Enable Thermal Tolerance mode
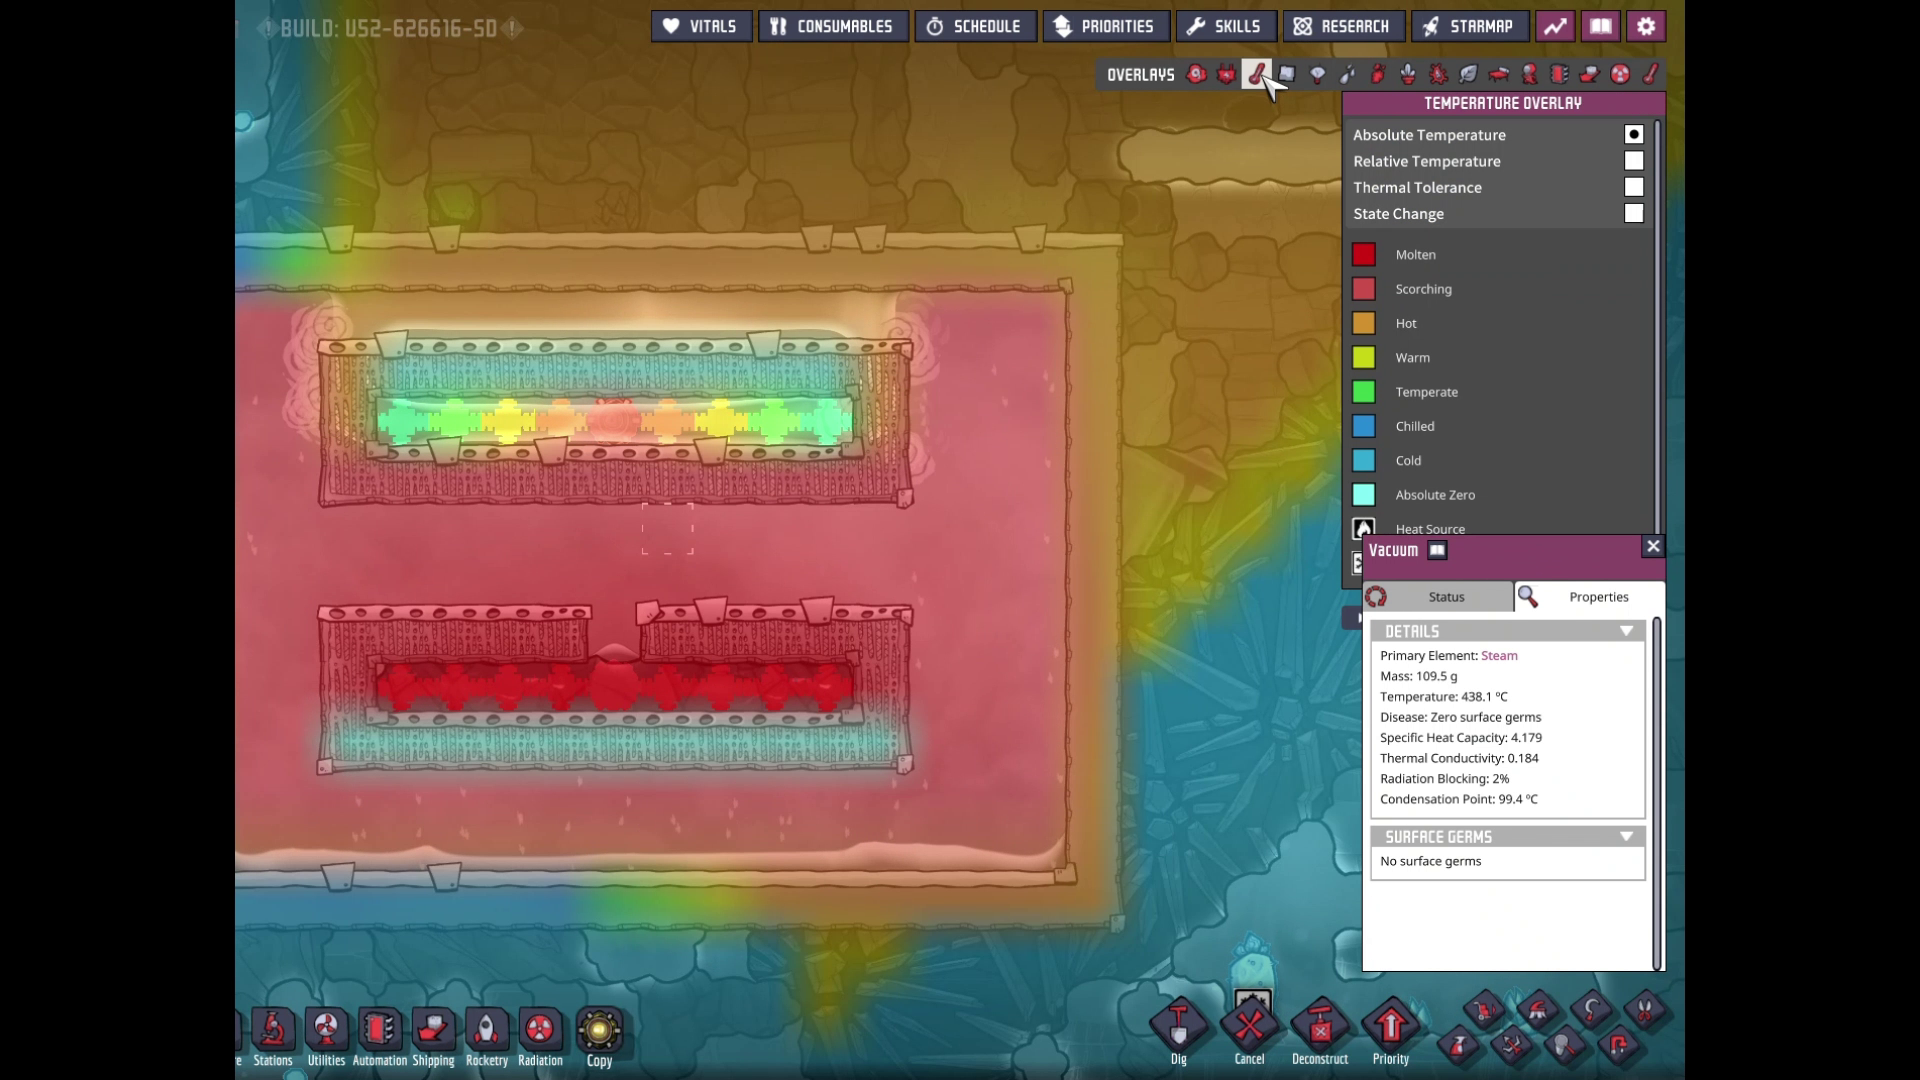The height and width of the screenshot is (1080, 1920). (1634, 187)
